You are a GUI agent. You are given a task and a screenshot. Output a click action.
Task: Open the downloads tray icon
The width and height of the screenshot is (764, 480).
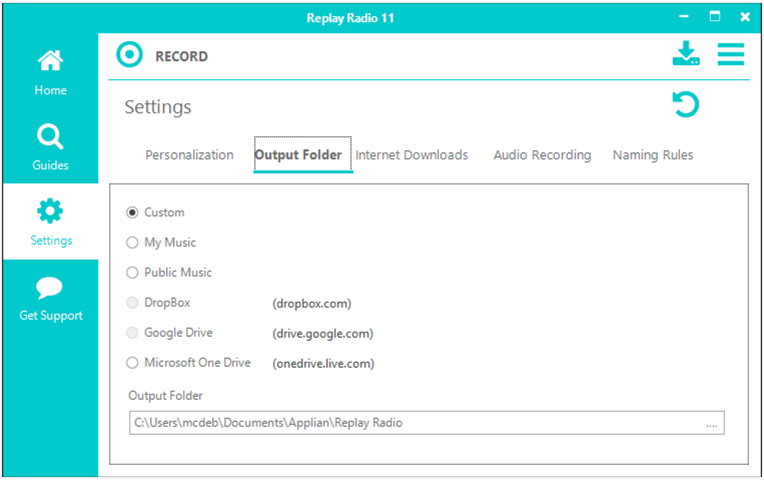[686, 53]
